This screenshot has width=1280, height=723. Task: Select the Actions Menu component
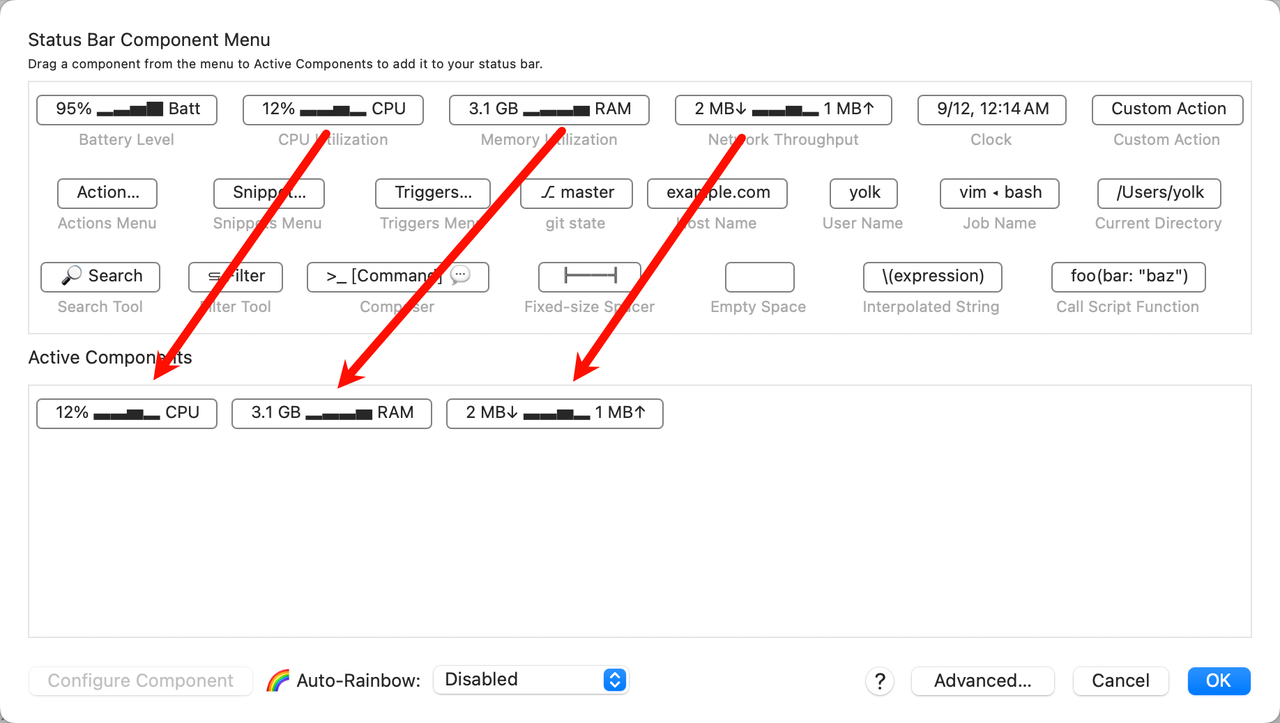point(107,193)
